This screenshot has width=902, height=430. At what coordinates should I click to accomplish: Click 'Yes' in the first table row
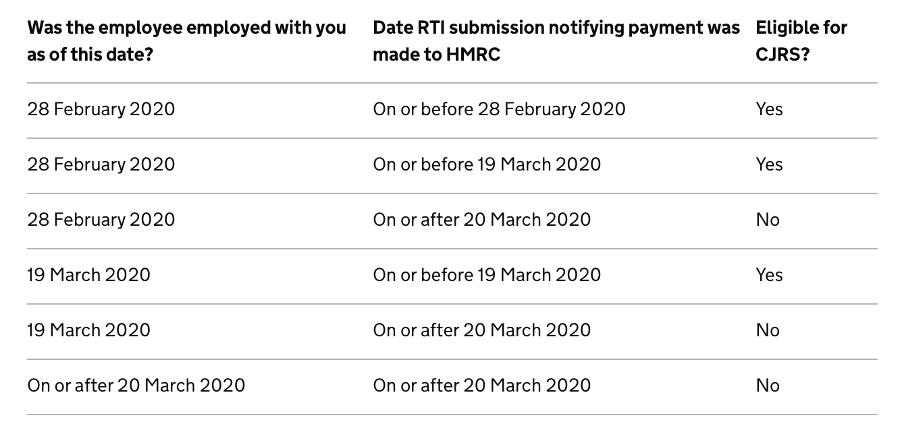[769, 109]
